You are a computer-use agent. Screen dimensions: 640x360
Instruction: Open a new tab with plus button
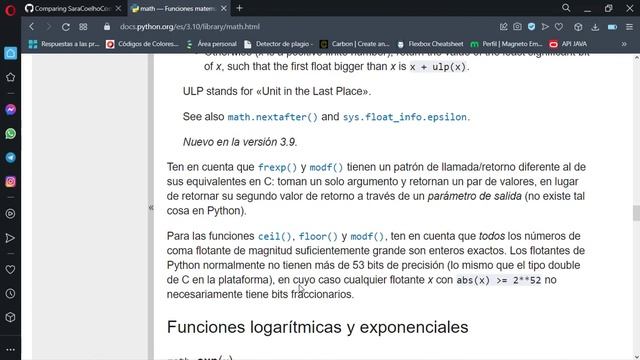(240, 8)
